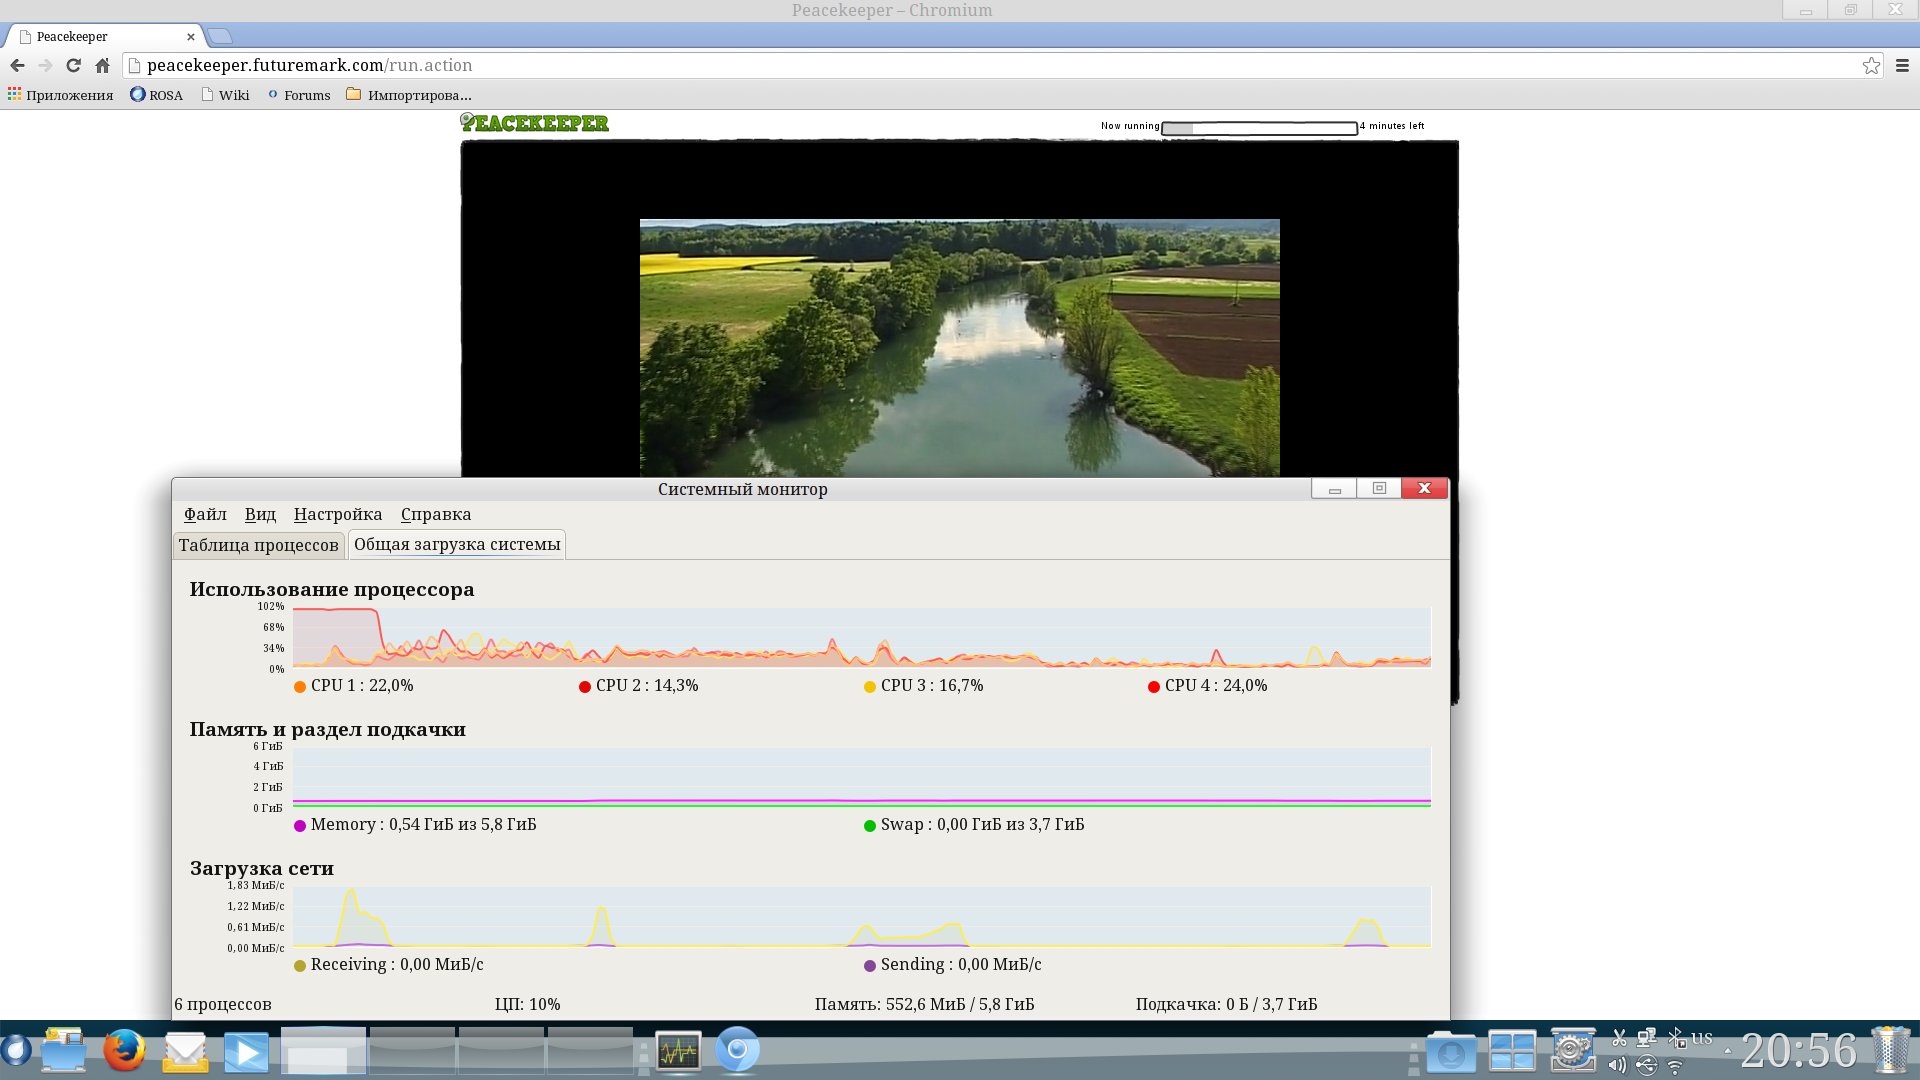Switch to Таблица процессов tab
This screenshot has height=1080, width=1920.
coord(258,545)
